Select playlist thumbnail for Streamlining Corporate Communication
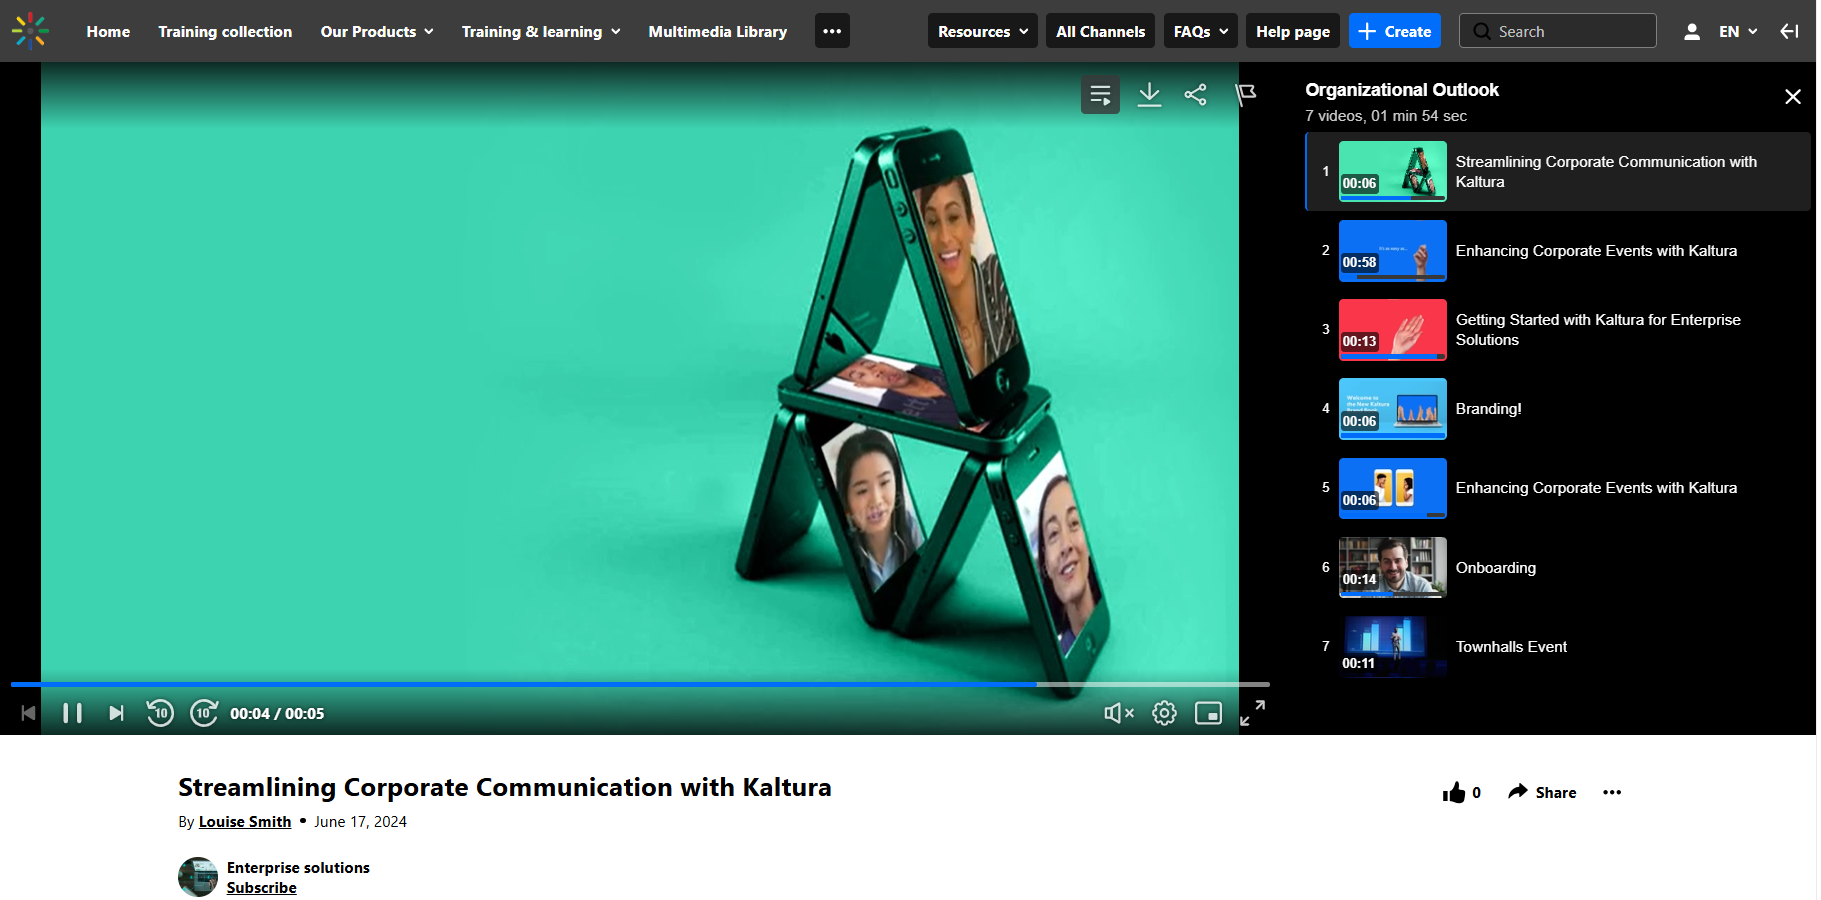Viewport: 1821px width, 900px height. pos(1393,171)
